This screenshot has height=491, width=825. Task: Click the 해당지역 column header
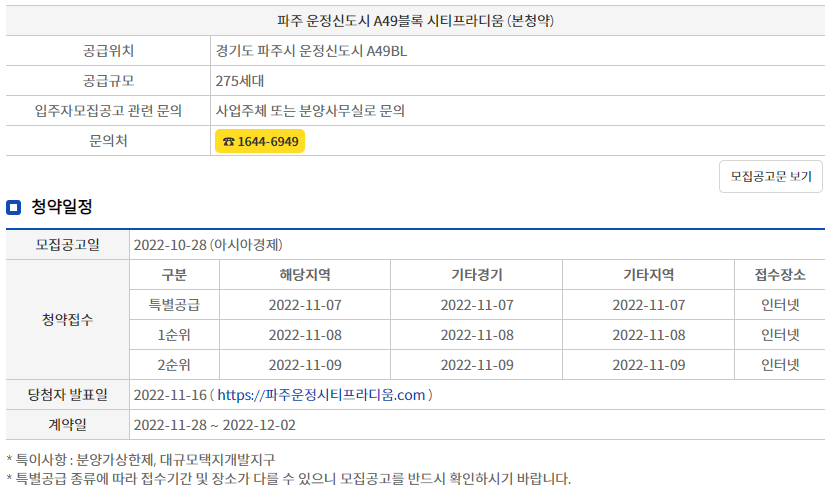(x=305, y=275)
